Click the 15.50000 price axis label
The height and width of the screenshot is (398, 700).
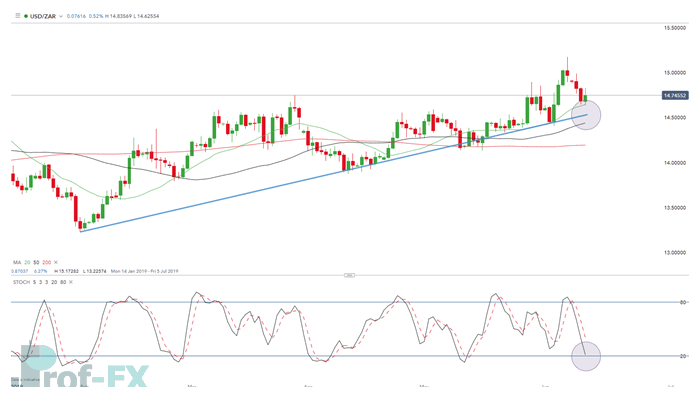point(675,28)
